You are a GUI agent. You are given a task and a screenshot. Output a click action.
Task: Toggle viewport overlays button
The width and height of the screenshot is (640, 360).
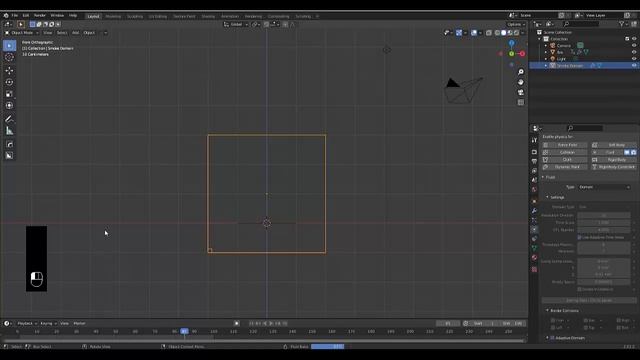coord(474,33)
